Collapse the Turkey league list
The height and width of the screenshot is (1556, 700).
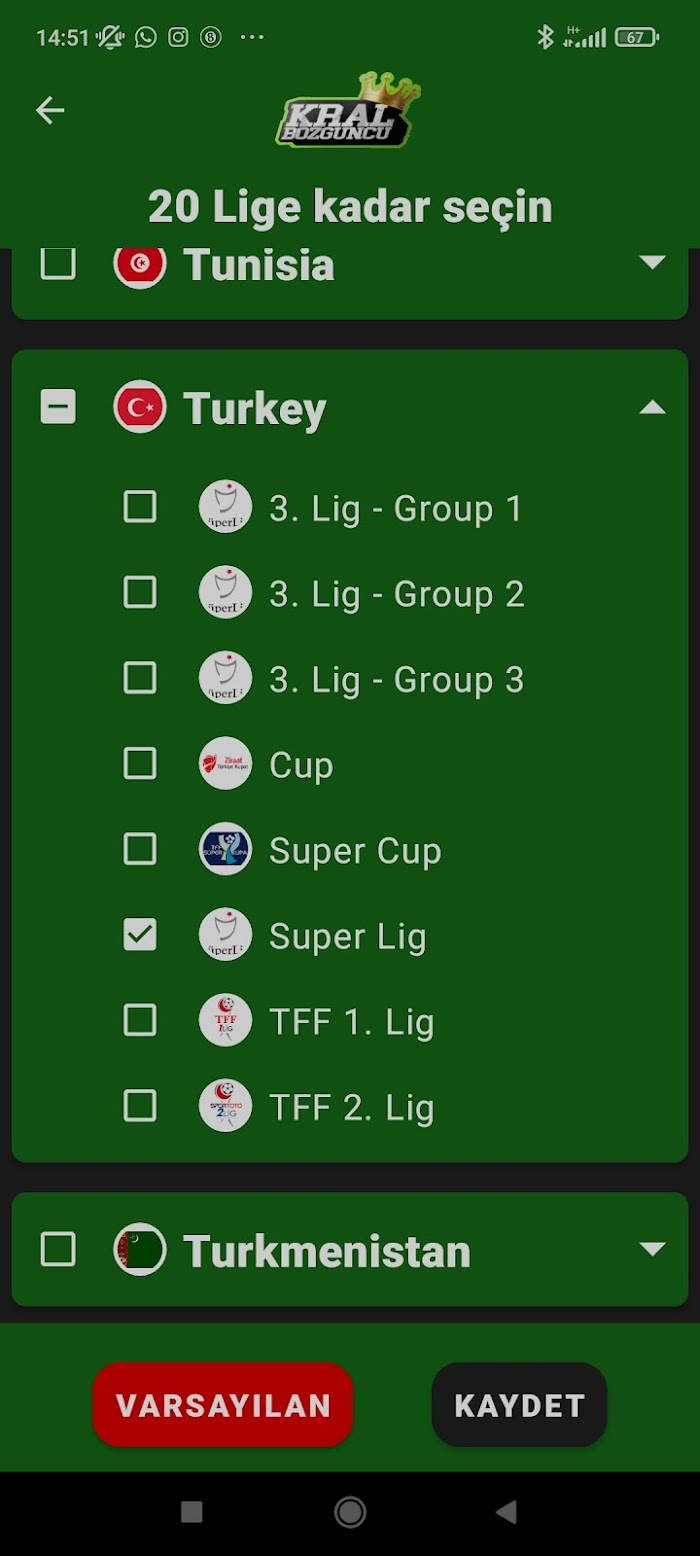coord(652,407)
